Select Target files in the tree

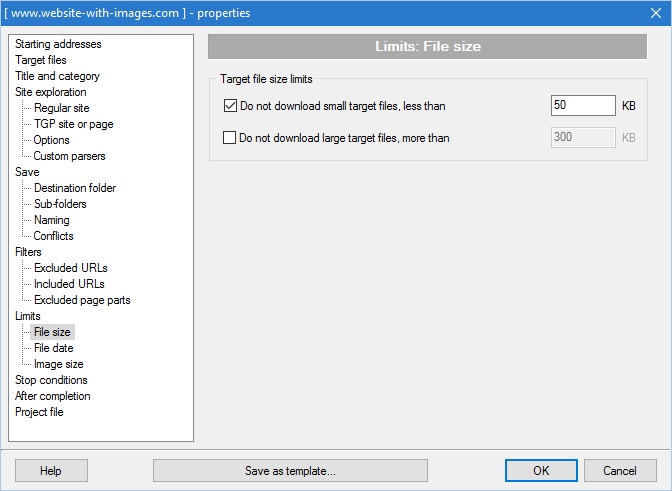[x=41, y=60]
